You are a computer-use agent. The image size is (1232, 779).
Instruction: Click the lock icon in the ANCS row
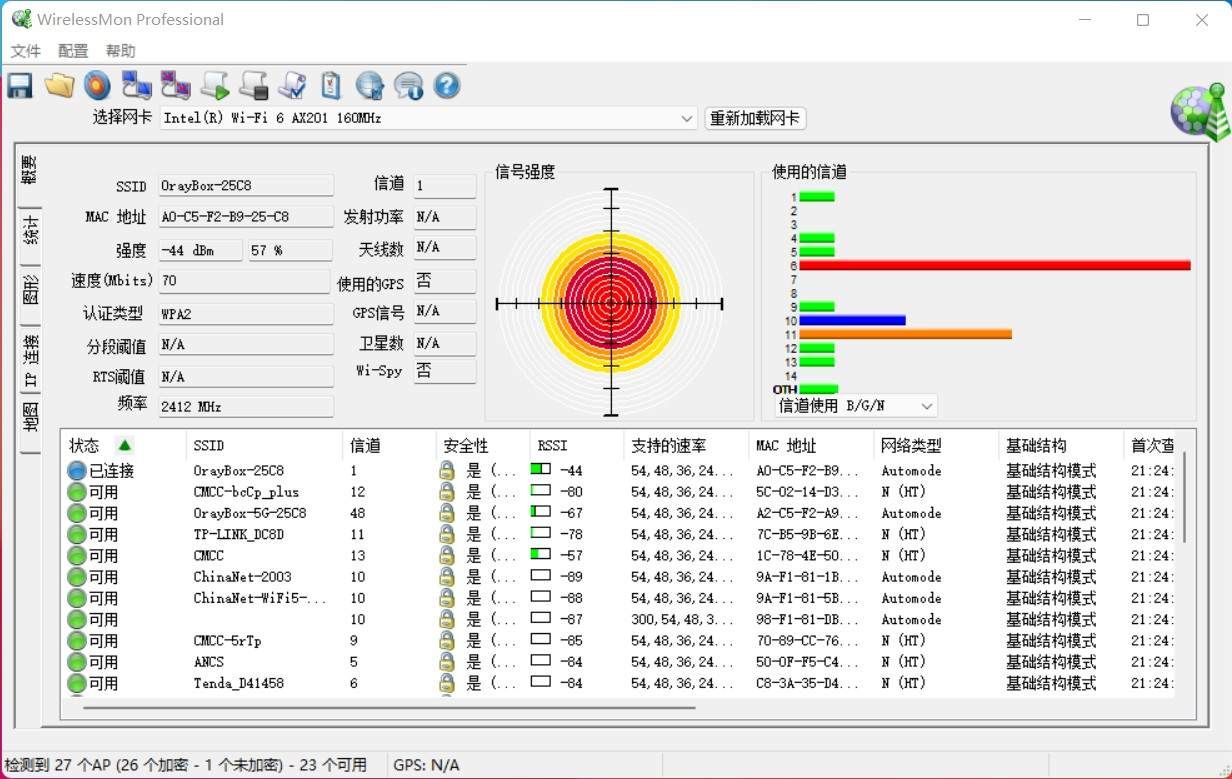(x=447, y=662)
